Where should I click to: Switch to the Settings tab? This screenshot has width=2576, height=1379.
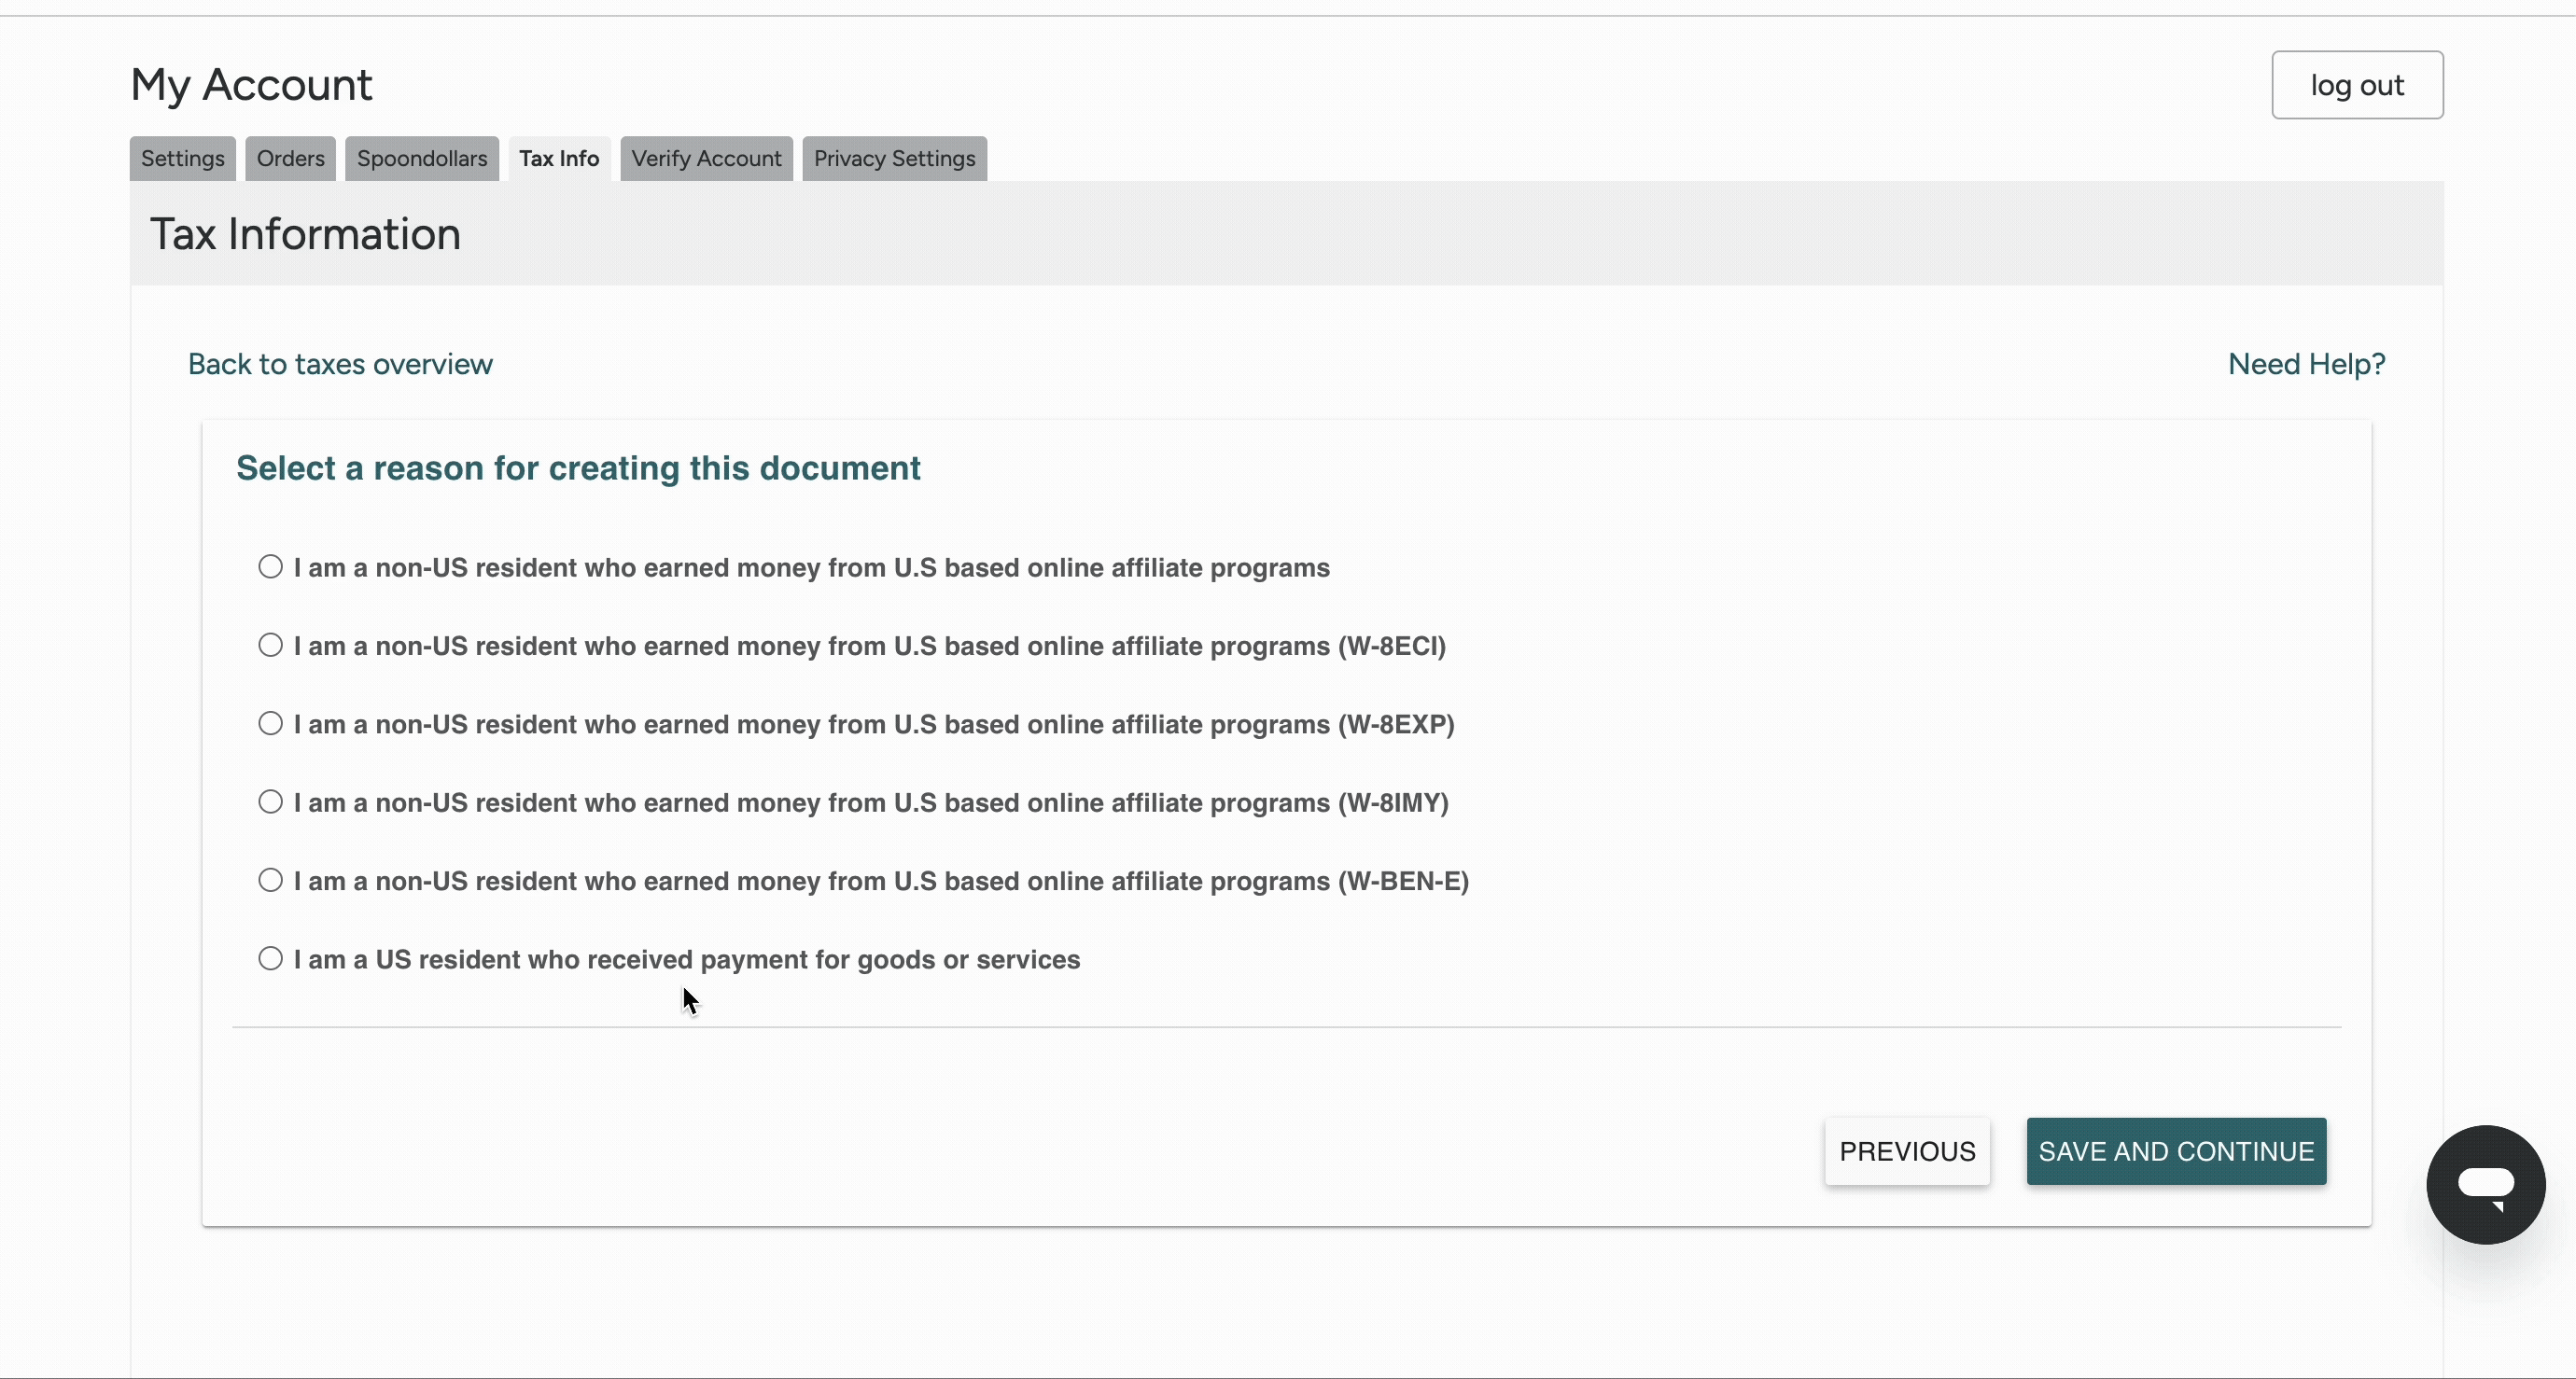[x=182, y=159]
